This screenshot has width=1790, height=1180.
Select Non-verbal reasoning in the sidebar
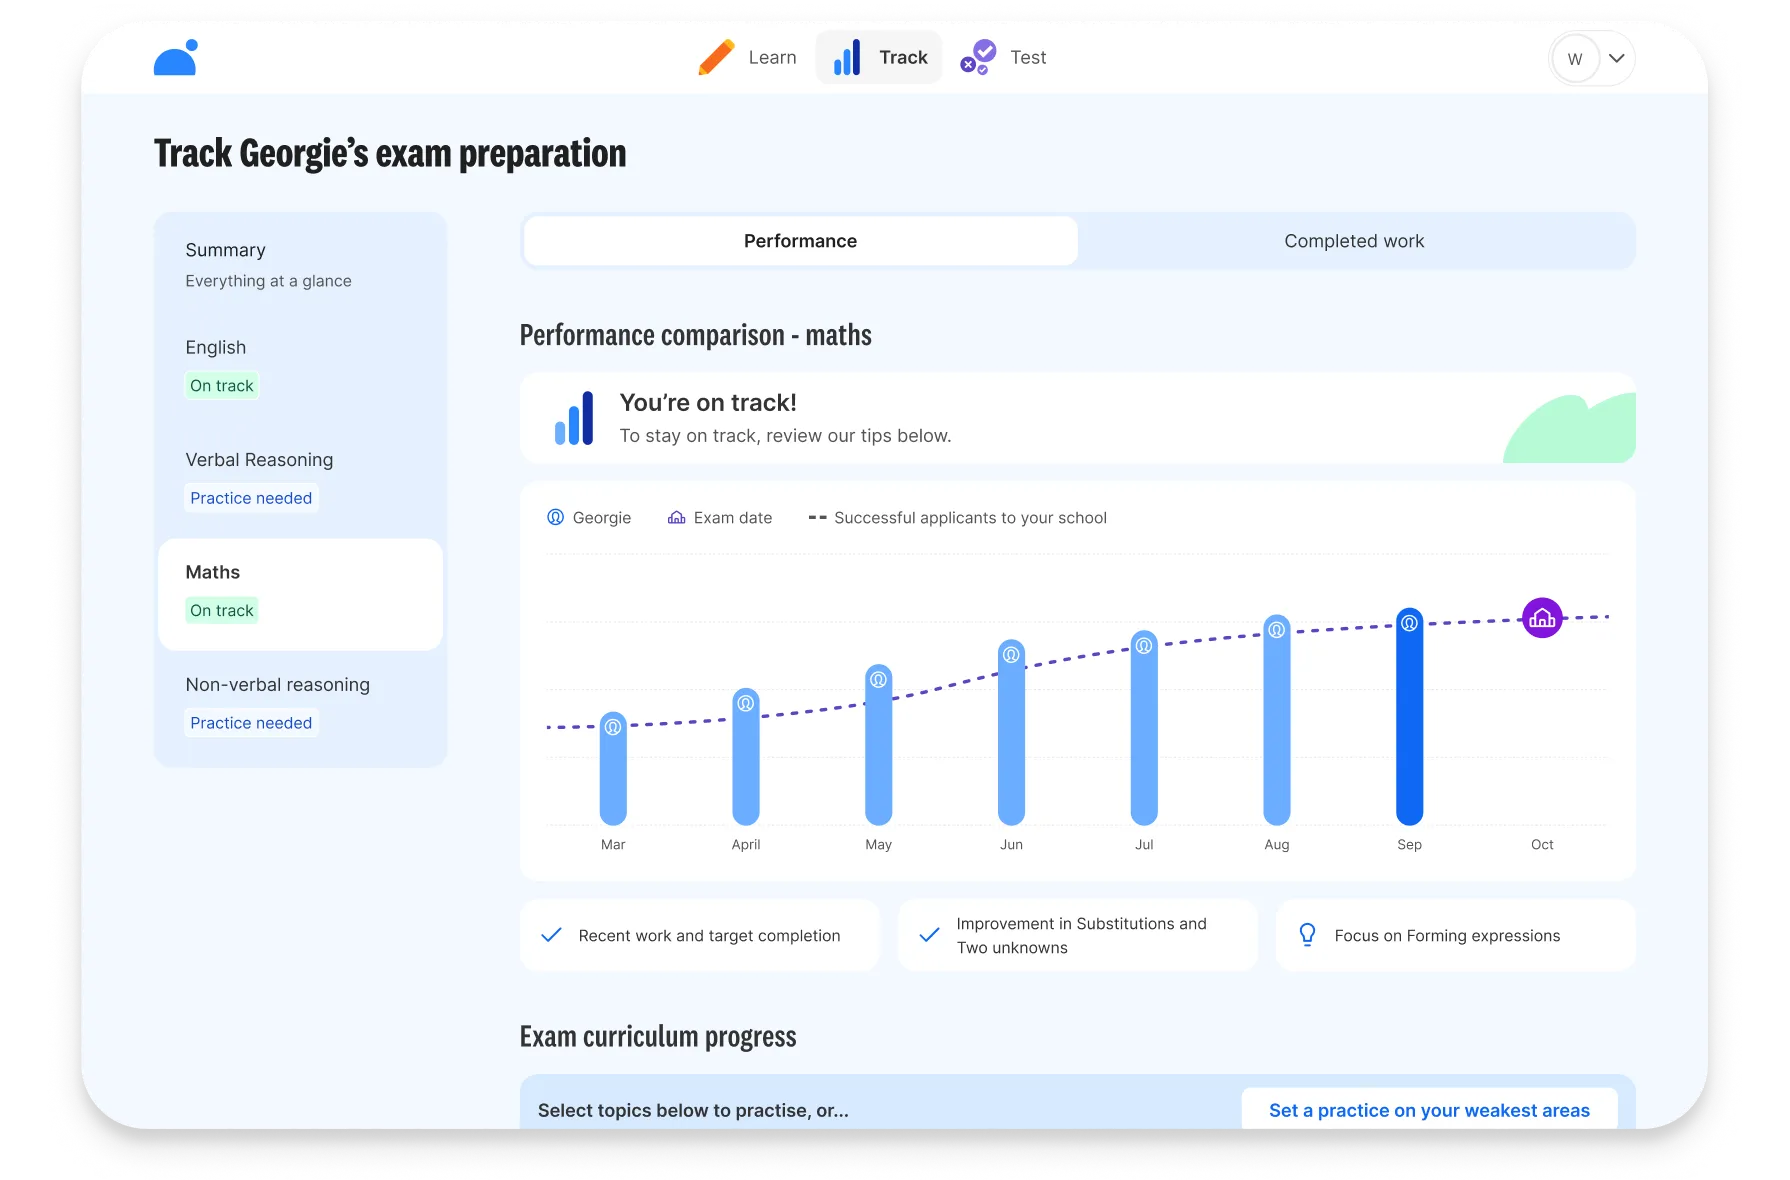point(300,706)
